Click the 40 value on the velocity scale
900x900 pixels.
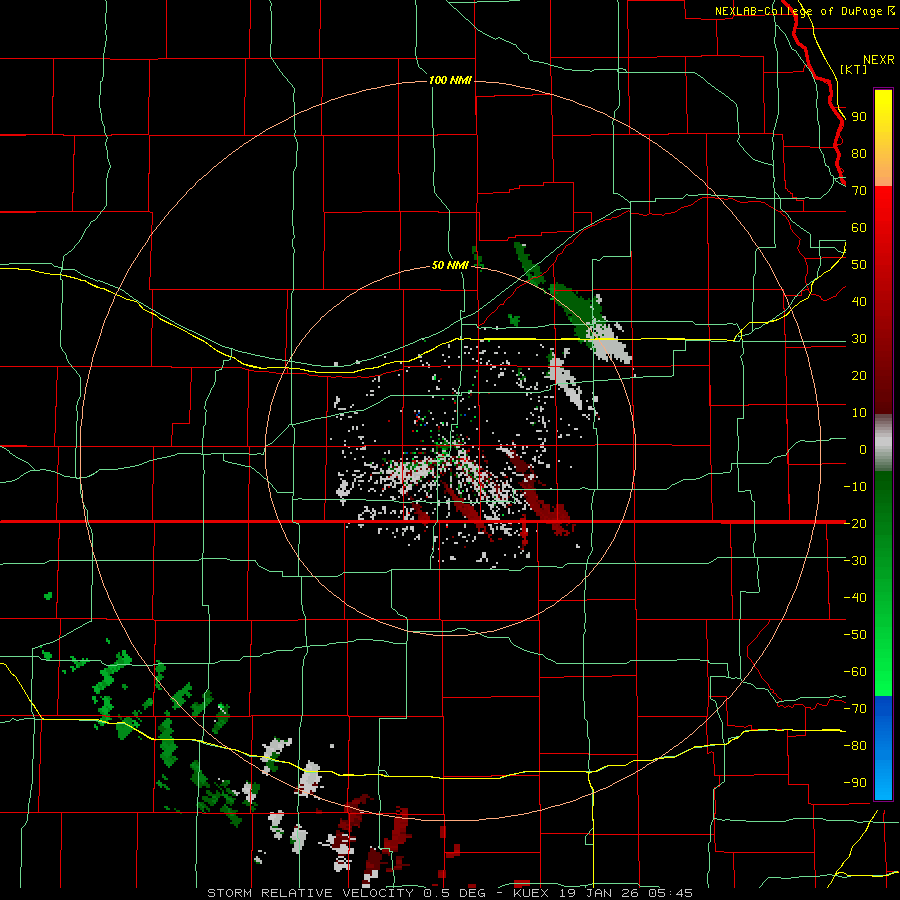859,302
